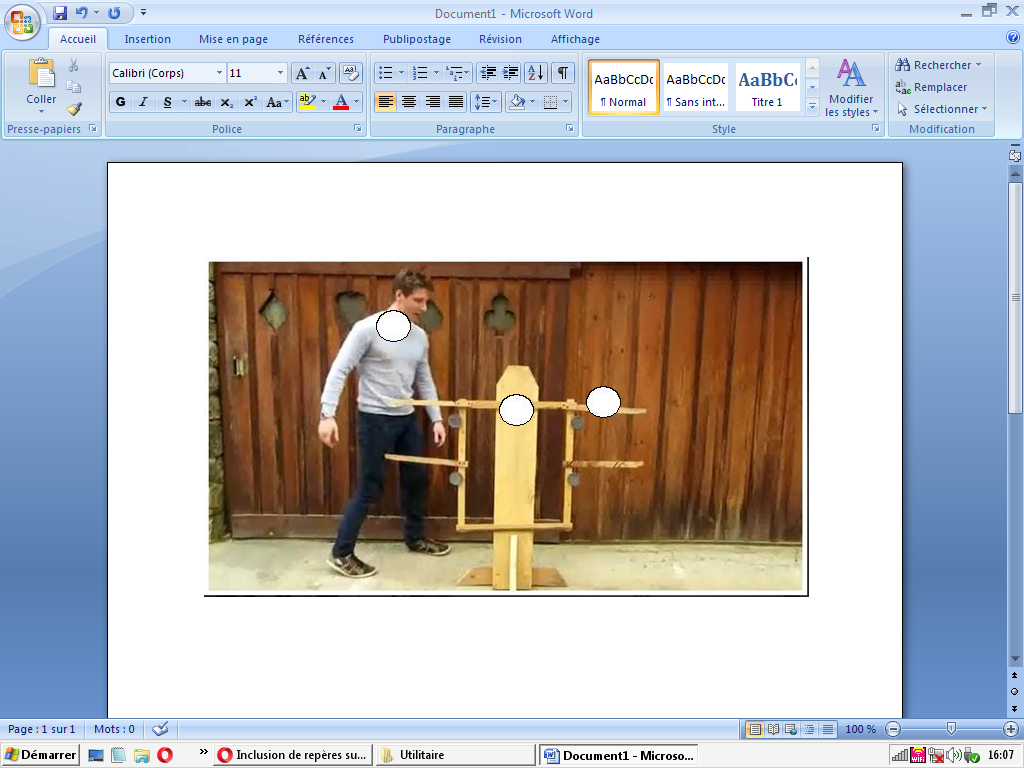1024x768 pixels.
Task: Apply yellow text highlight color
Action: pos(307,102)
